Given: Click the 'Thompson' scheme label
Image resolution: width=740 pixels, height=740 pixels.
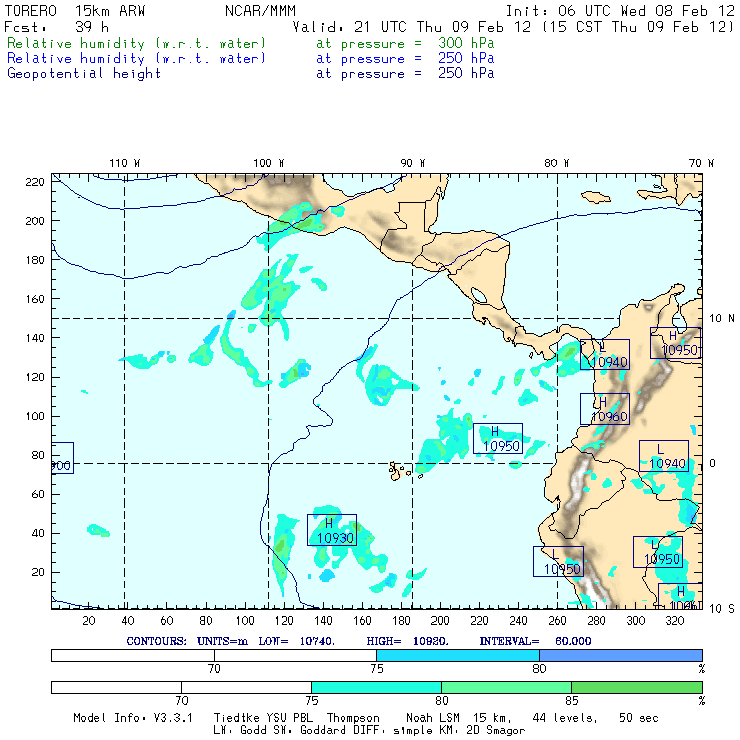Looking at the screenshot, I should tap(353, 718).
